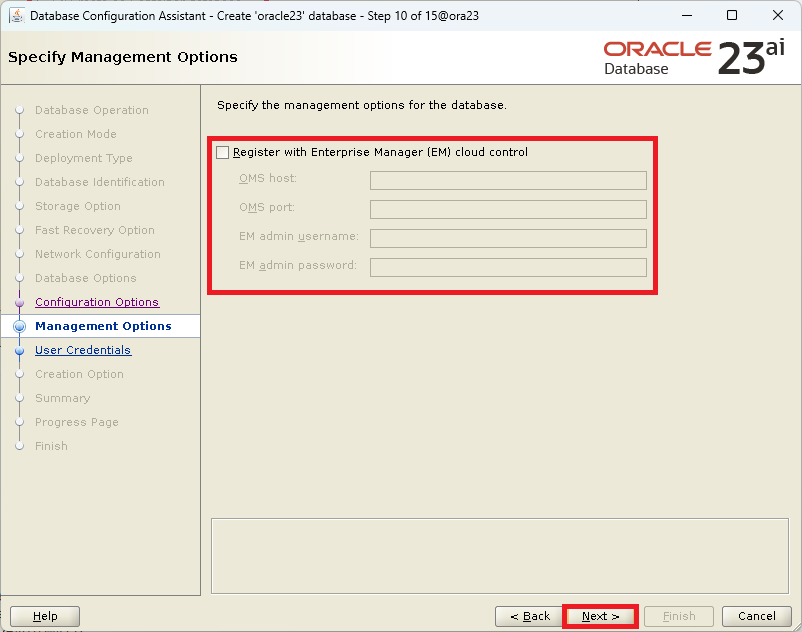Click 'Specify the management options for the database.' text
Viewport: 802px width, 632px height.
coord(362,105)
